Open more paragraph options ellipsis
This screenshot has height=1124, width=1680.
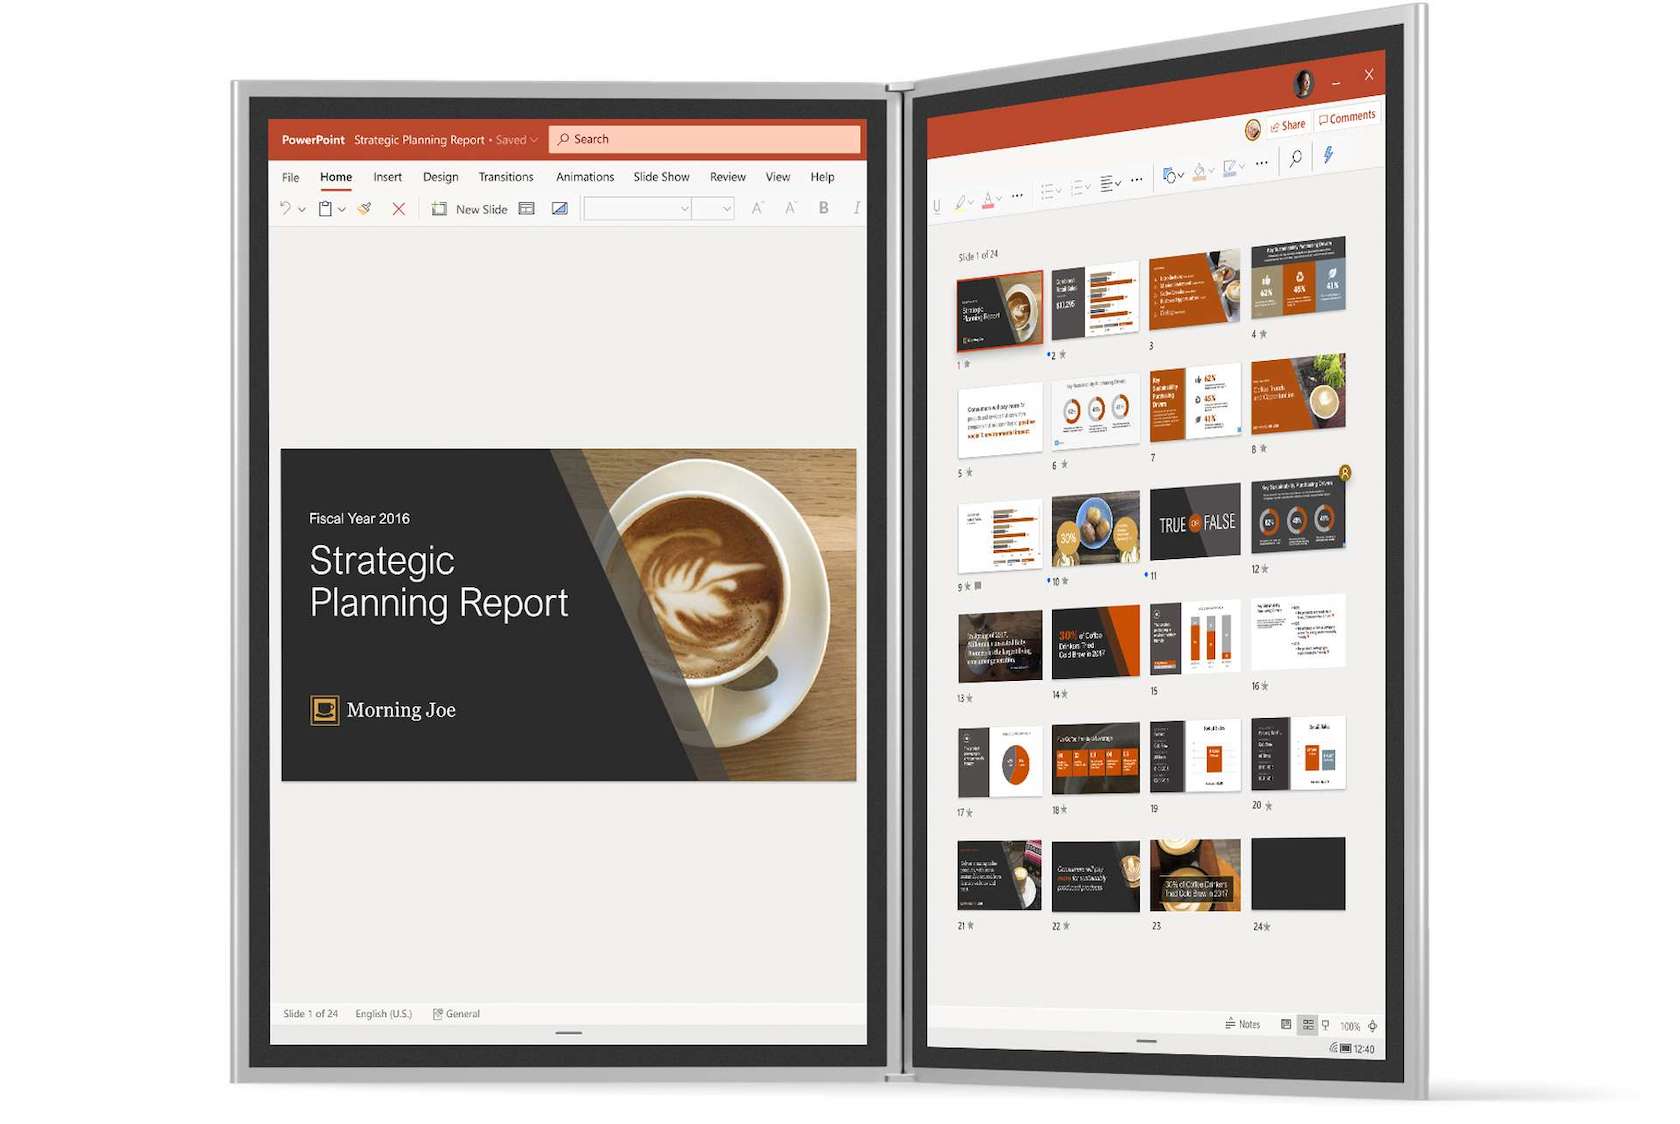[x=1137, y=180]
